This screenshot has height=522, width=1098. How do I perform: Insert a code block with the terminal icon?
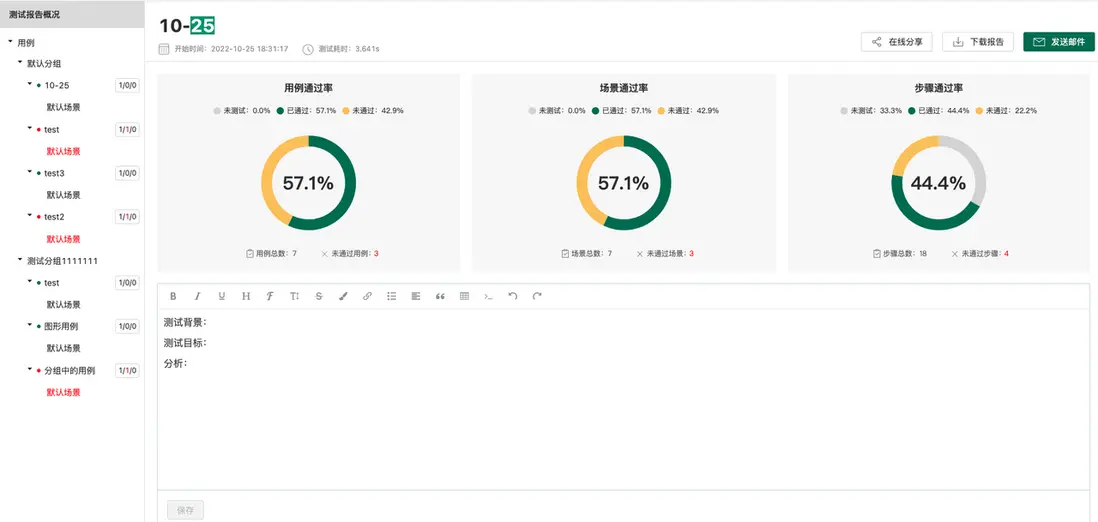(x=488, y=296)
